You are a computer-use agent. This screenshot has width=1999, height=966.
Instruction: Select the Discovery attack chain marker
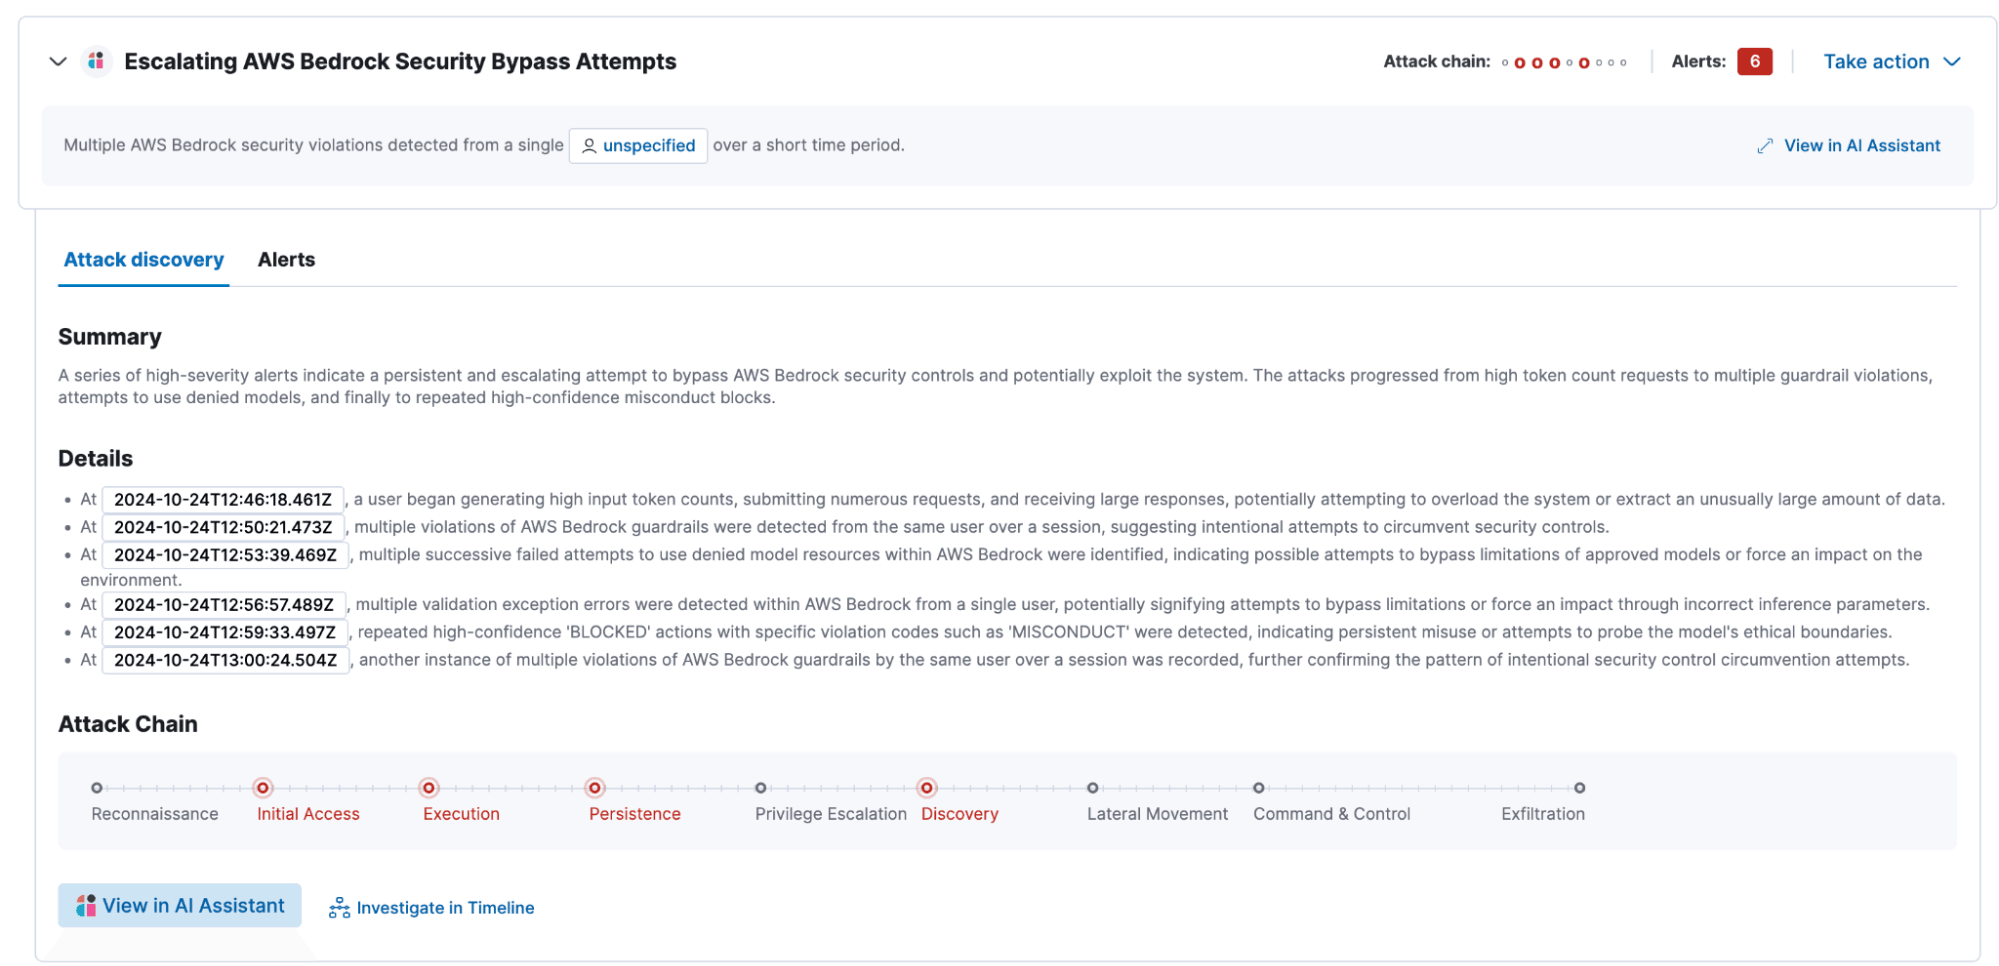click(927, 788)
